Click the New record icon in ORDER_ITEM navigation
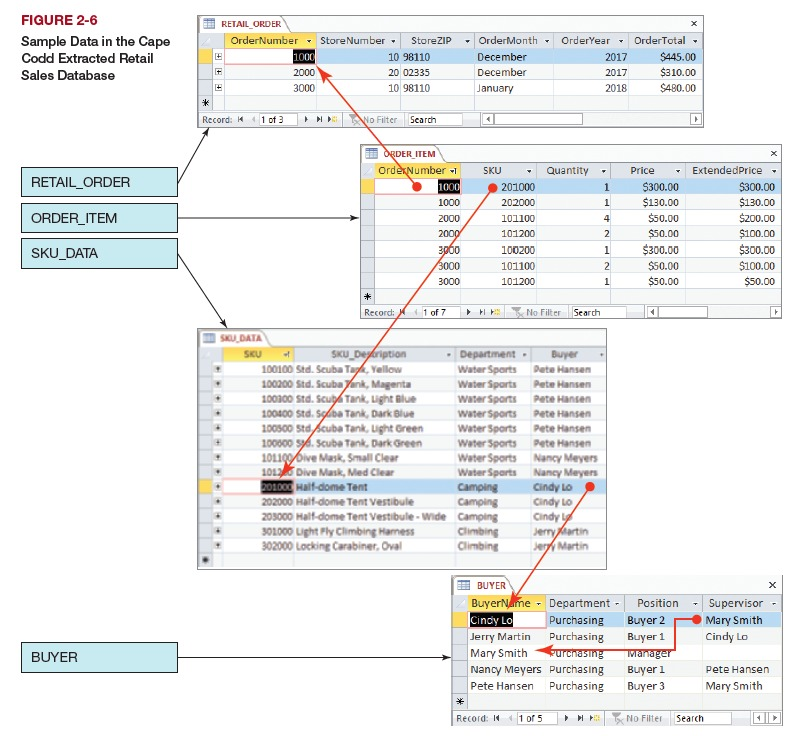This screenshot has height=736, width=812. pos(494,311)
